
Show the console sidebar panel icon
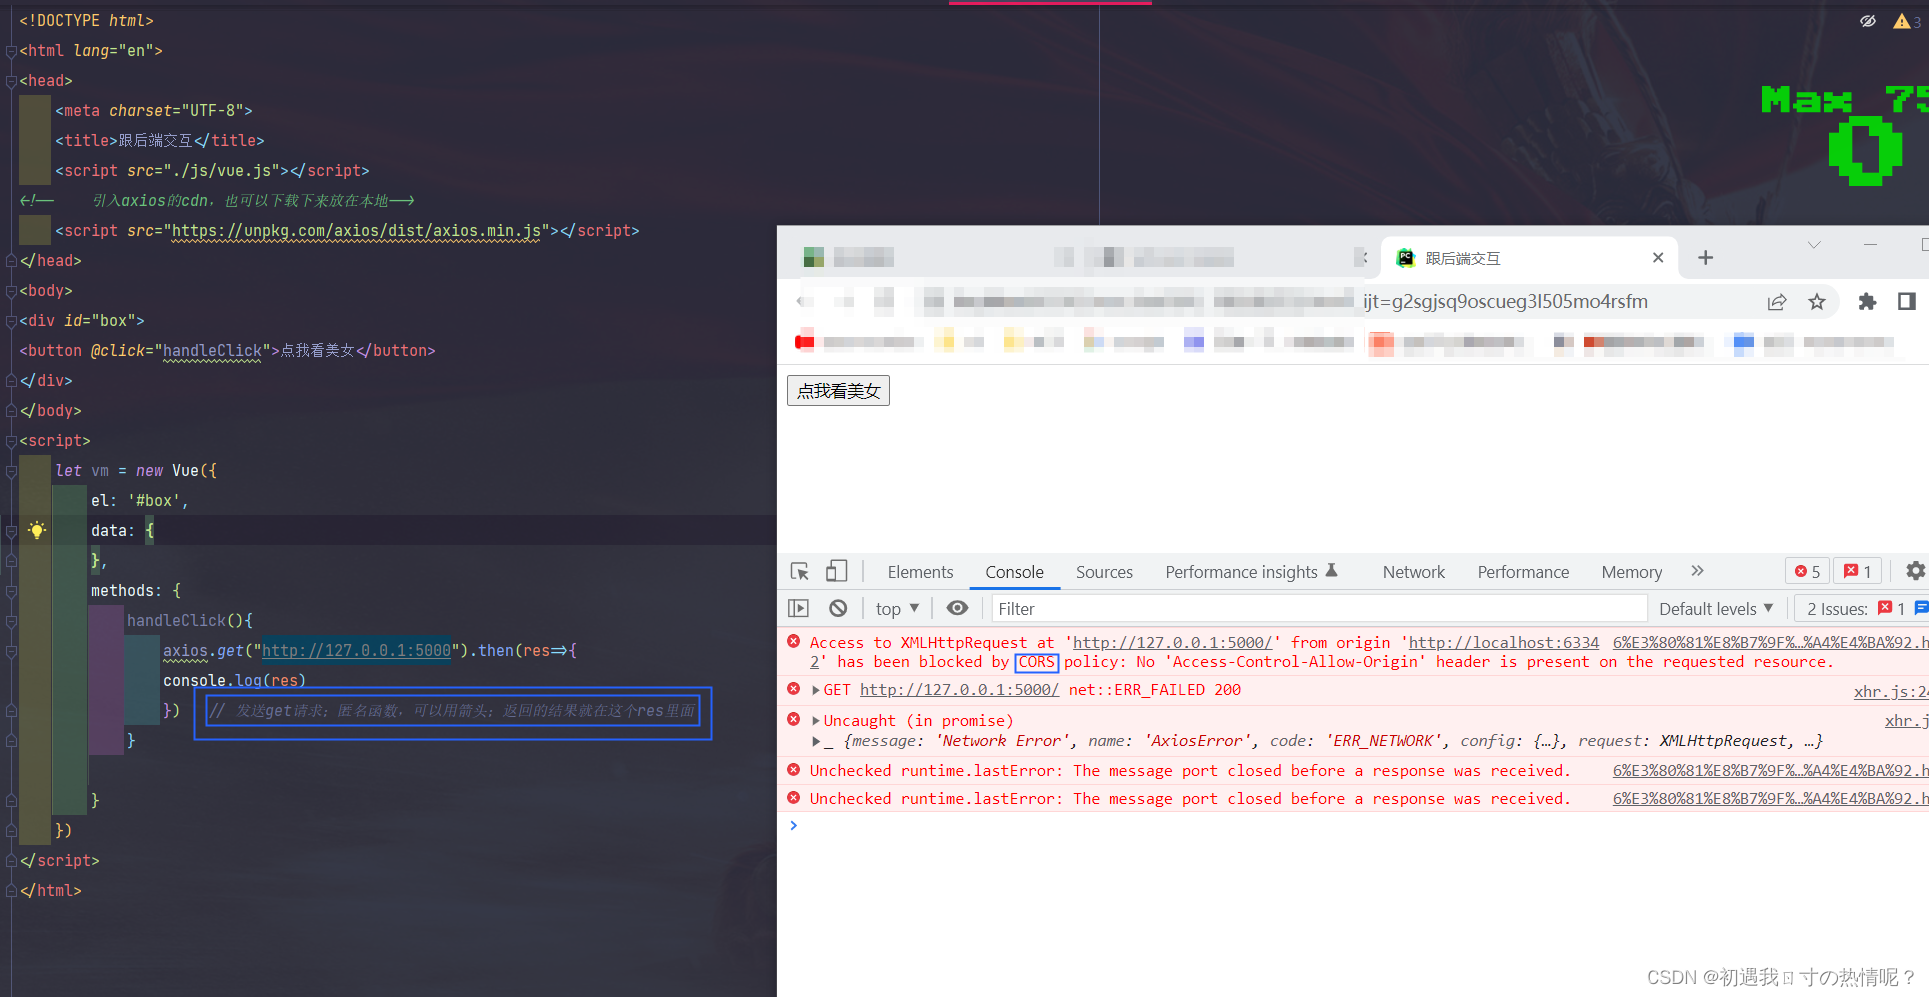(798, 608)
